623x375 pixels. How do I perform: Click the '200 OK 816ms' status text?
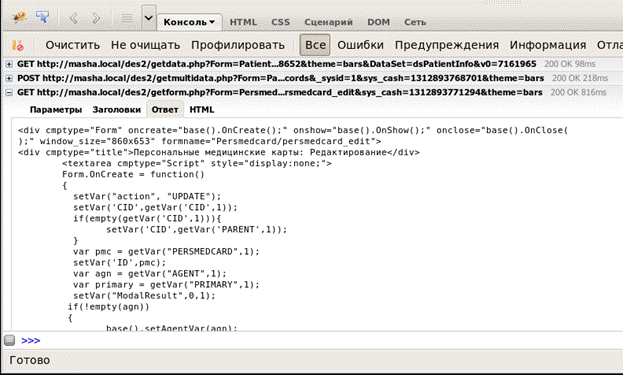point(578,93)
